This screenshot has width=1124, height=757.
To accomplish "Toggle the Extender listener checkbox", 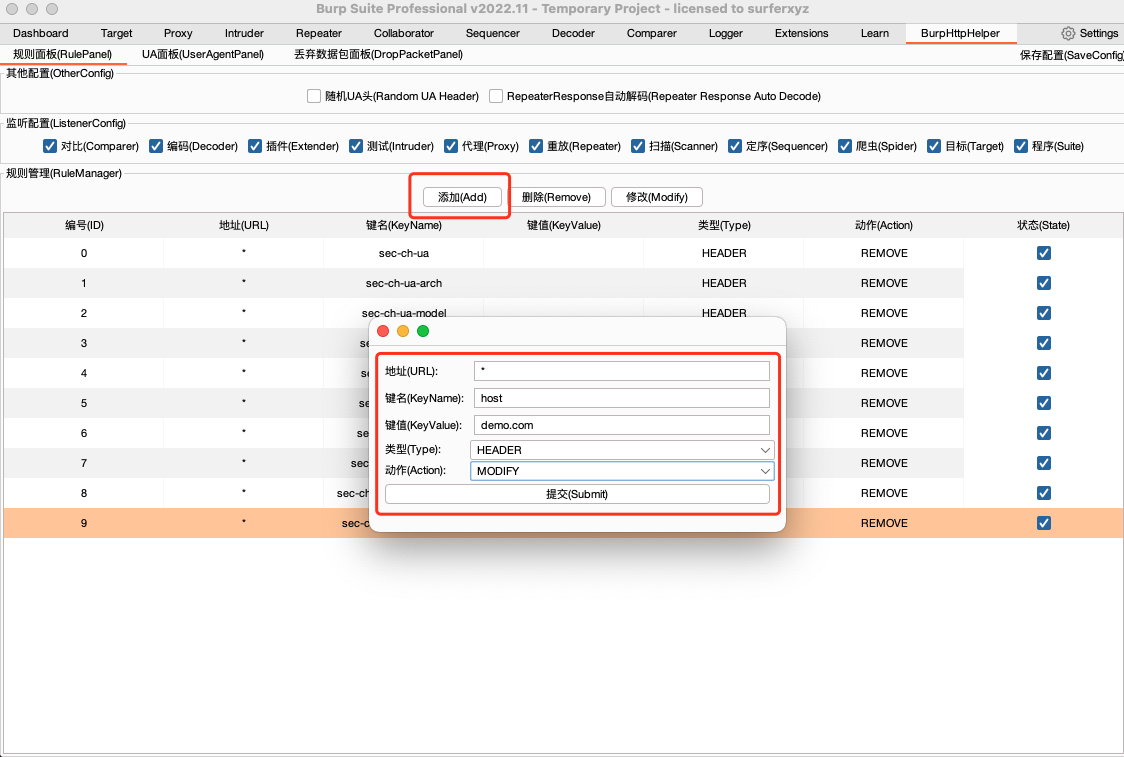I will pyautogui.click(x=254, y=146).
